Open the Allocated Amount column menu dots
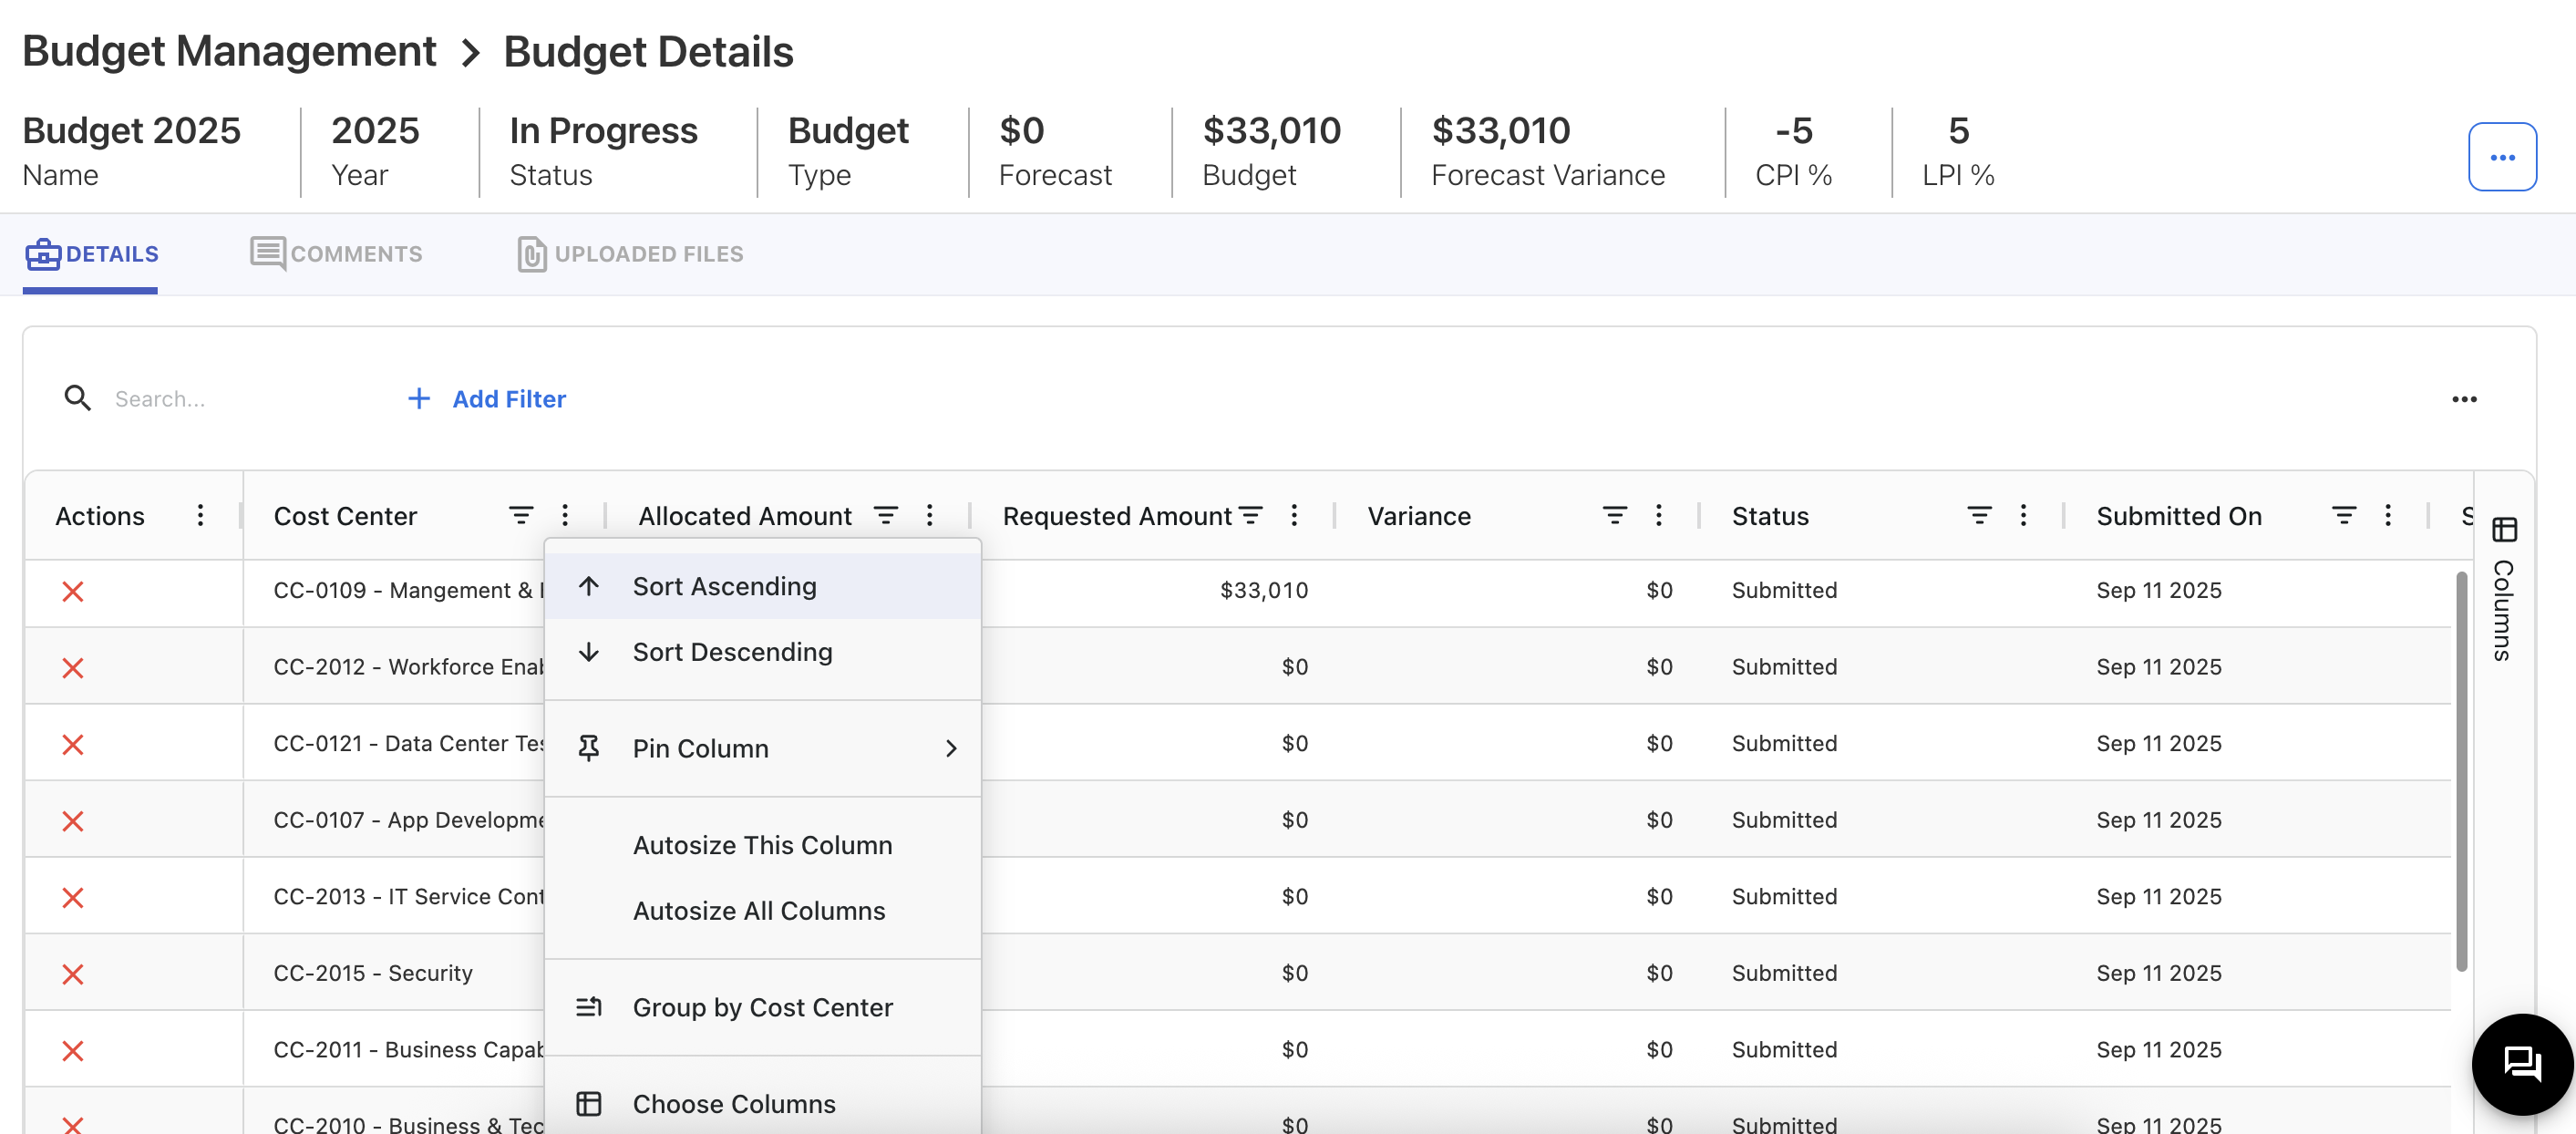The width and height of the screenshot is (2576, 1134). (x=929, y=516)
